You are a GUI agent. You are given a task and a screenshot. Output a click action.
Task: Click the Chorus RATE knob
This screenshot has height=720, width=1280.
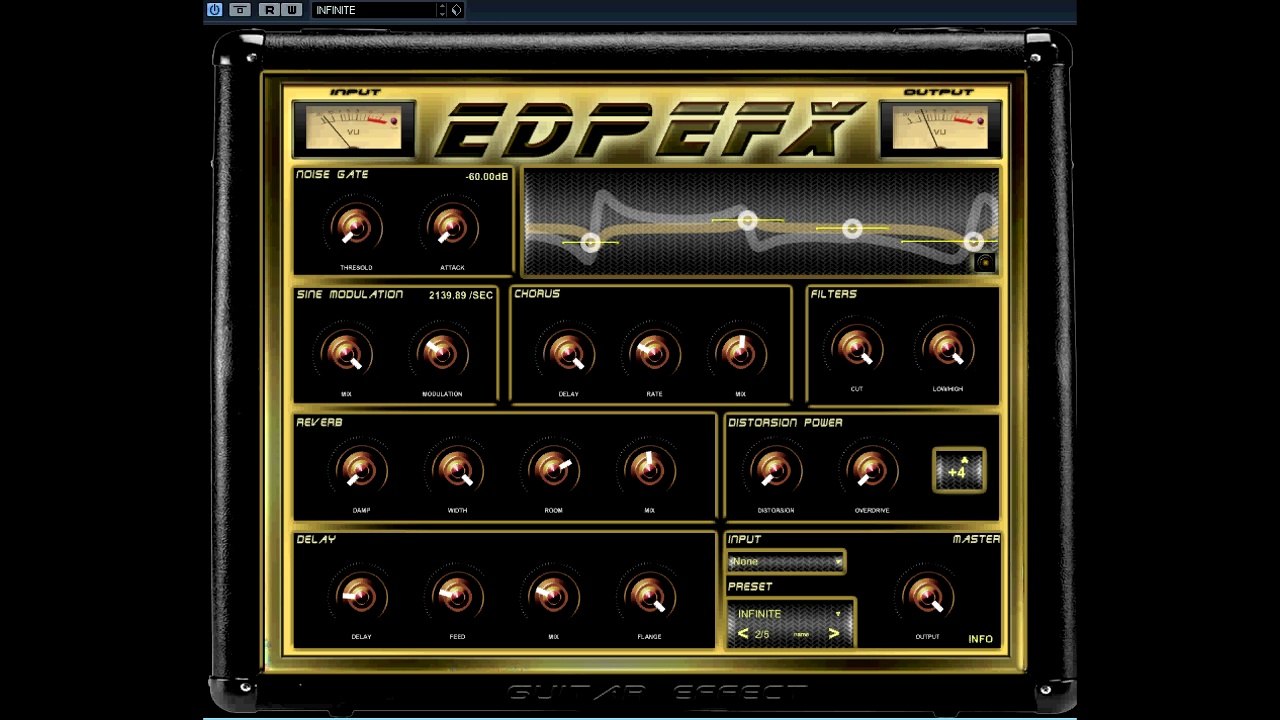654,353
